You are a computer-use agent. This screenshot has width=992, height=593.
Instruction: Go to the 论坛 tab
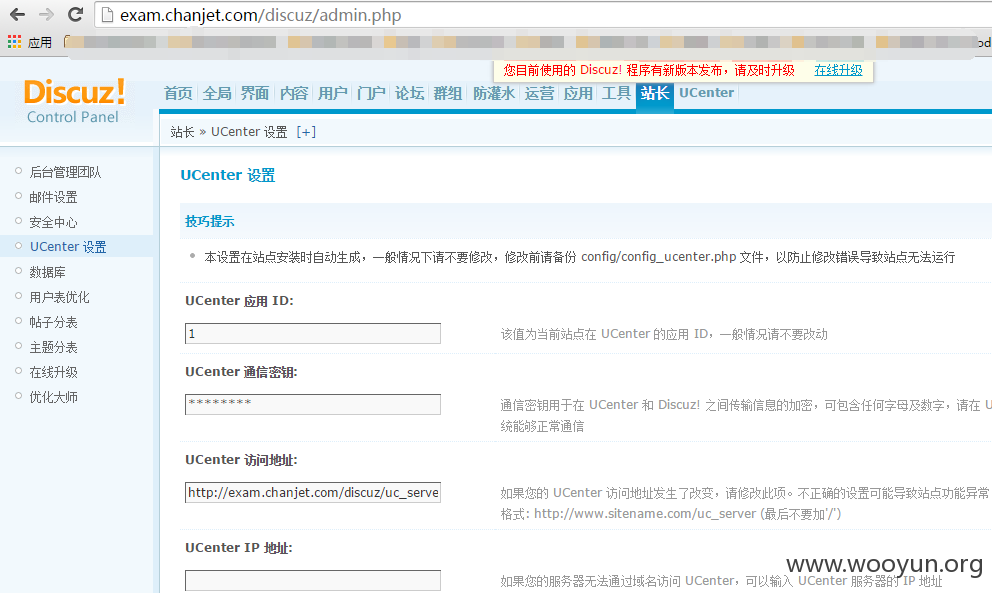(x=409, y=94)
